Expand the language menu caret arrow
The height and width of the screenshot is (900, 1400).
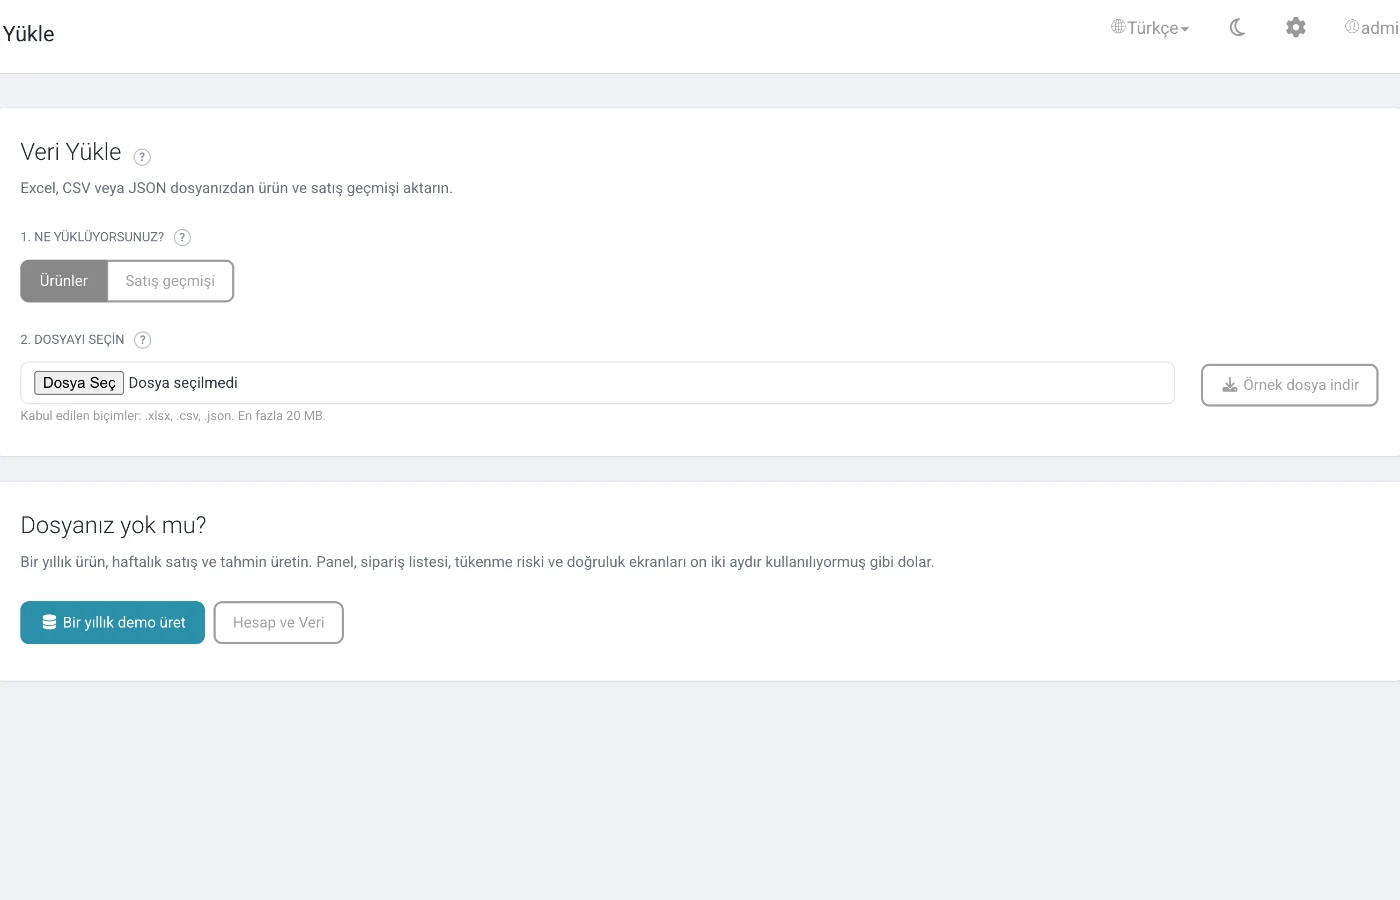tap(1185, 30)
